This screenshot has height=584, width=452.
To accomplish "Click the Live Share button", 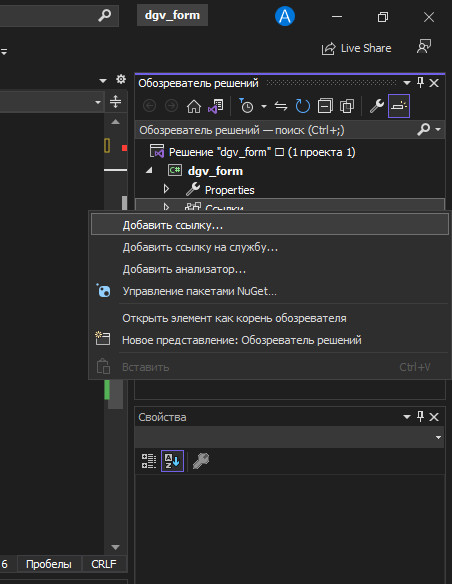I will pyautogui.click(x=356, y=48).
